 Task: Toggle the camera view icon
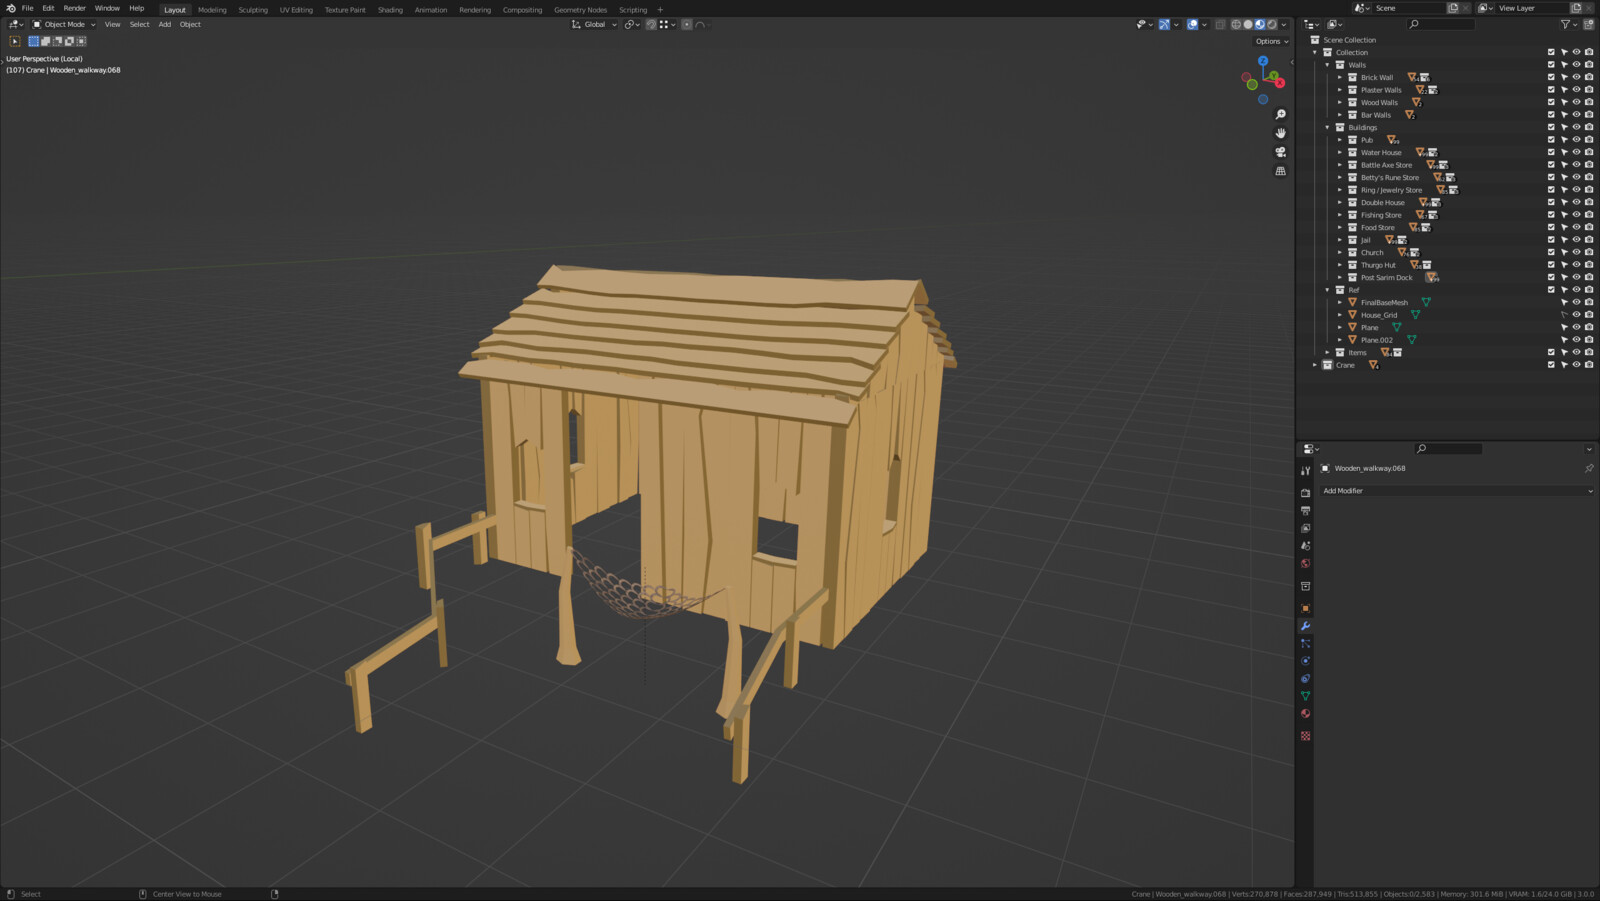(x=1280, y=152)
